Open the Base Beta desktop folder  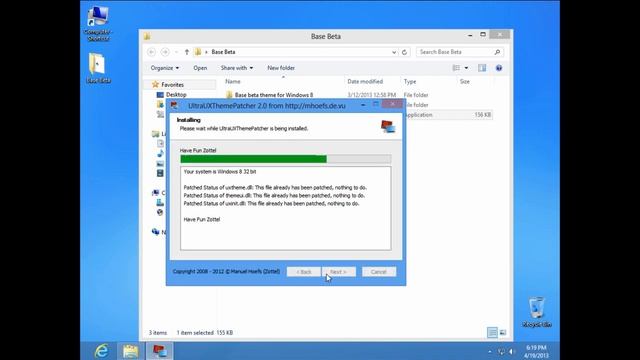click(x=98, y=68)
